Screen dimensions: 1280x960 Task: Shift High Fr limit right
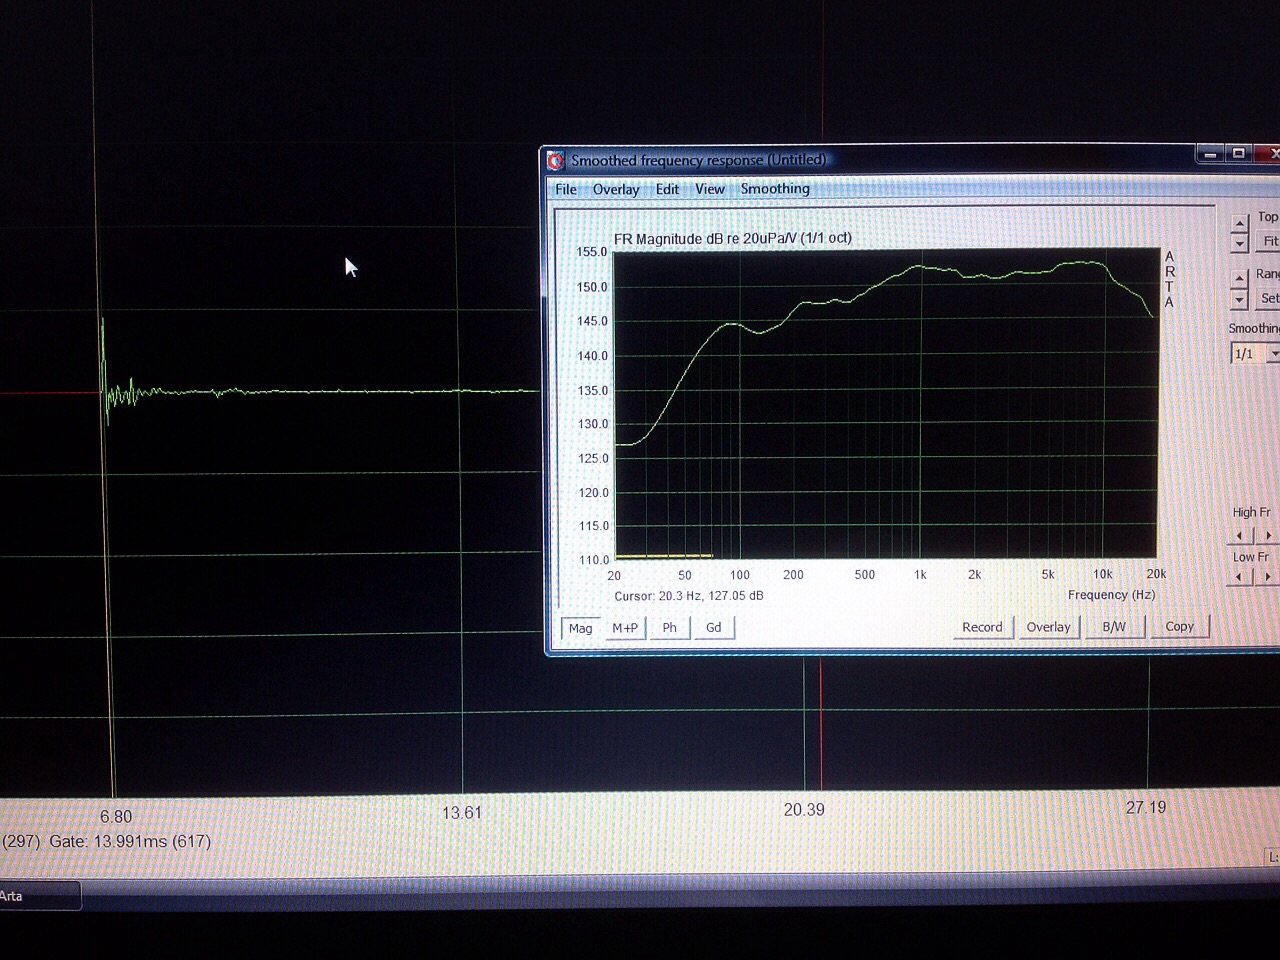click(1267, 536)
